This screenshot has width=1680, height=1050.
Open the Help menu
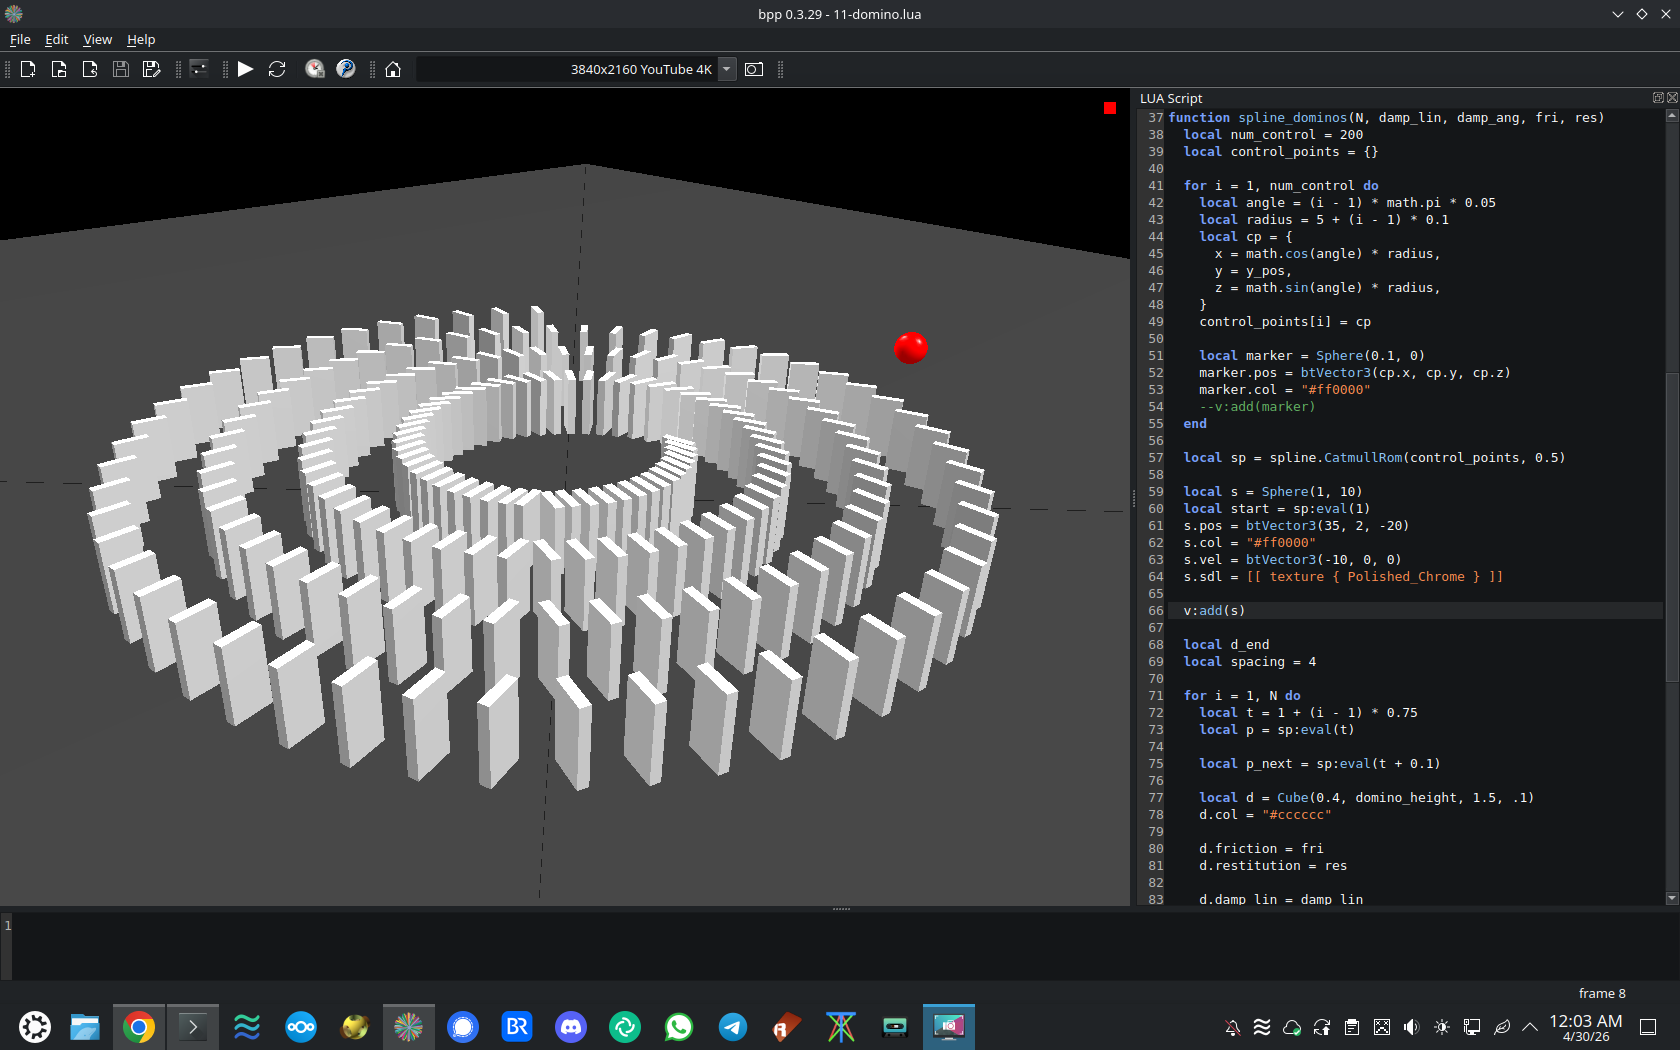click(141, 40)
